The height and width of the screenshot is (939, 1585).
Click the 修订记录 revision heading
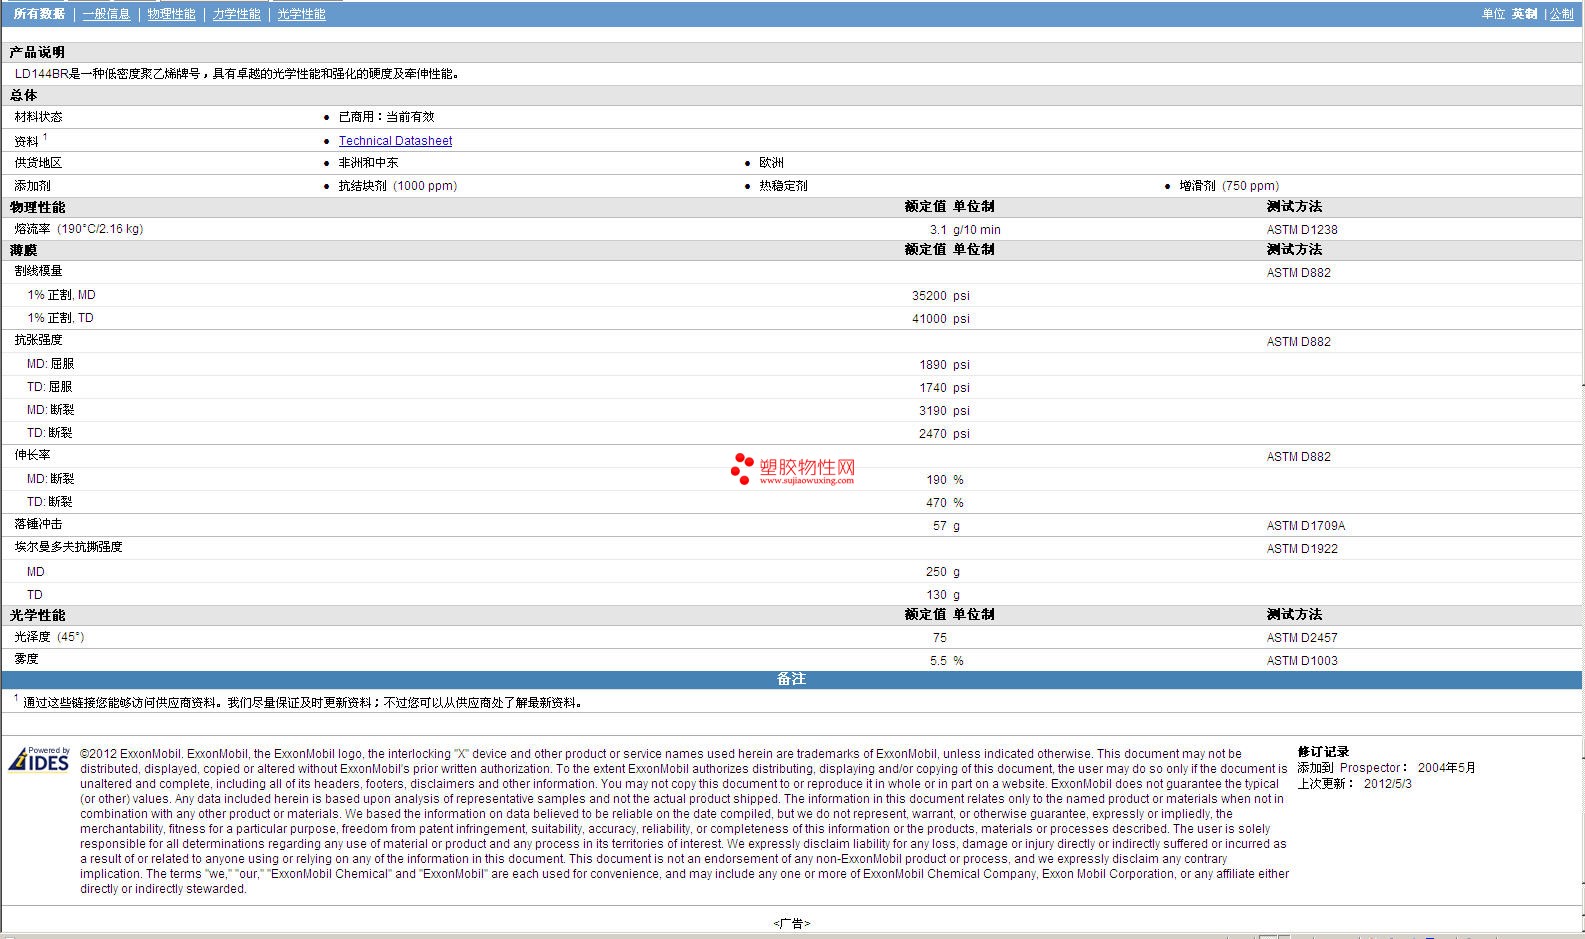point(1323,752)
